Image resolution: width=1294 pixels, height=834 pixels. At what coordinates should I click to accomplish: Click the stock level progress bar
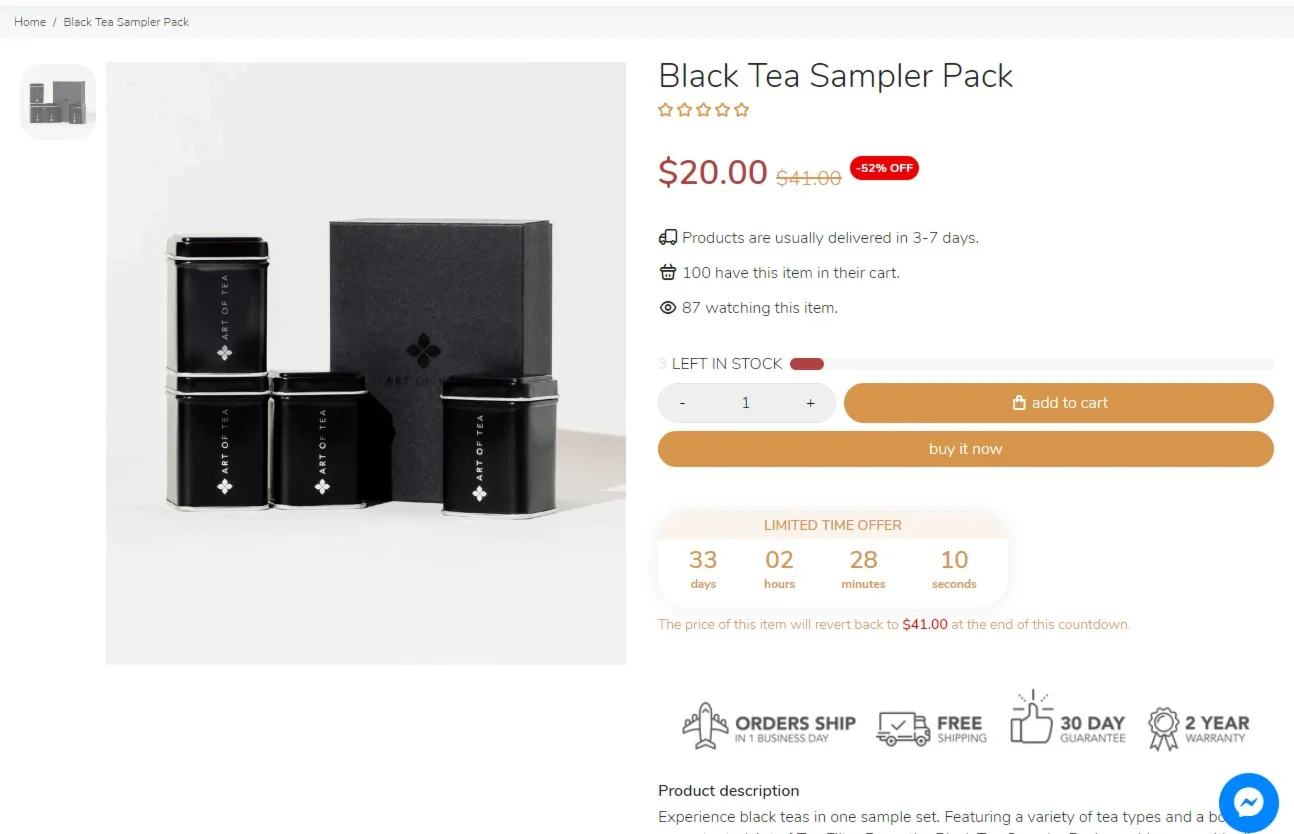coord(1031,364)
